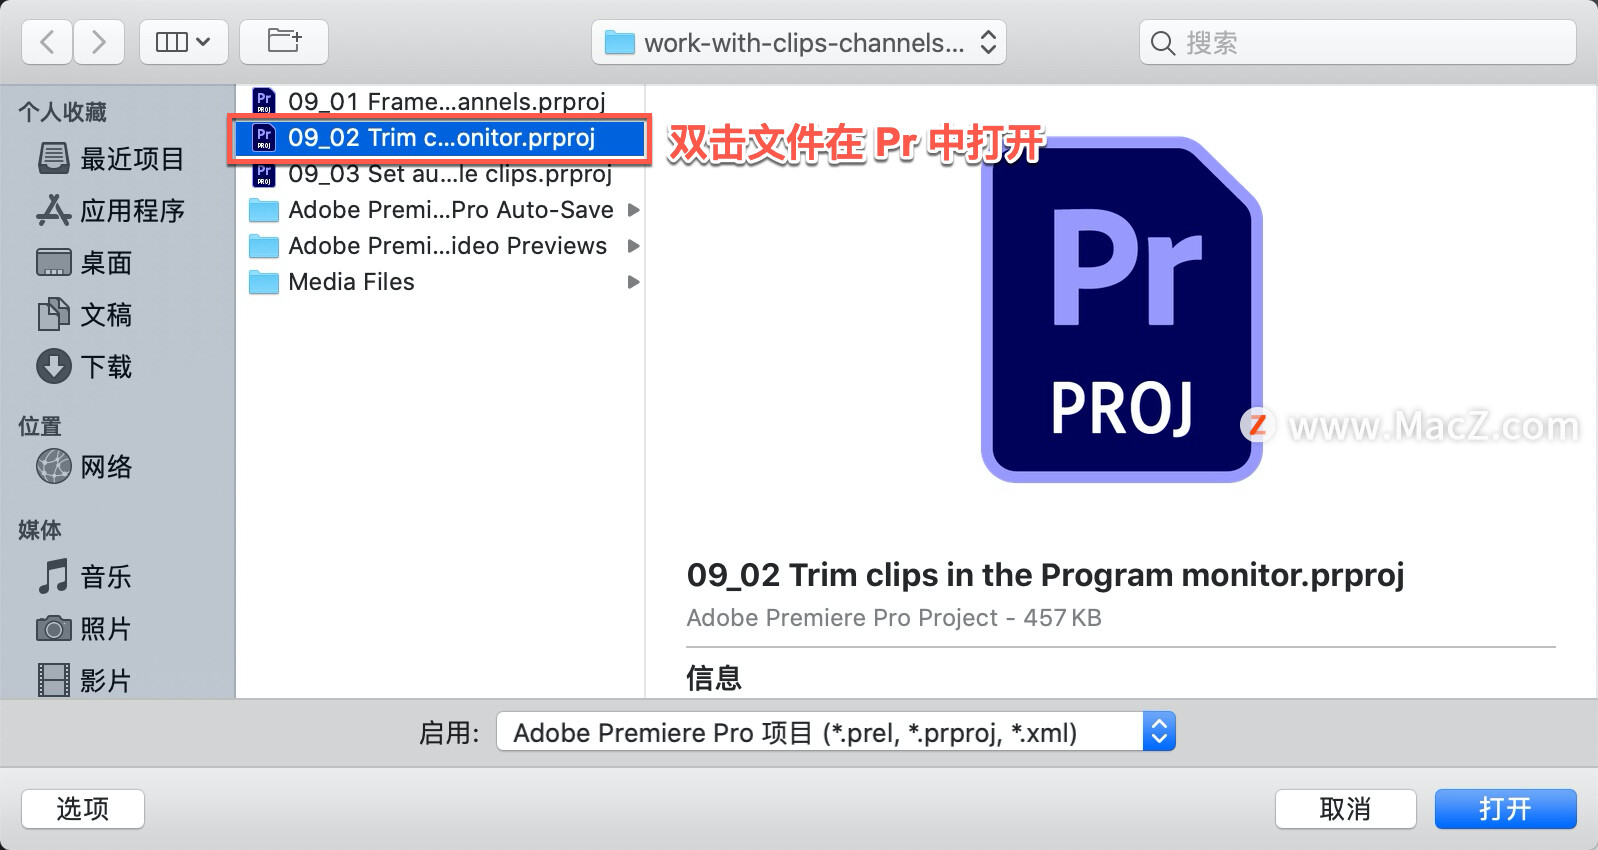Image resolution: width=1598 pixels, height=850 pixels.
Task: Open the work-with-clips-channels path popup
Action: (799, 43)
